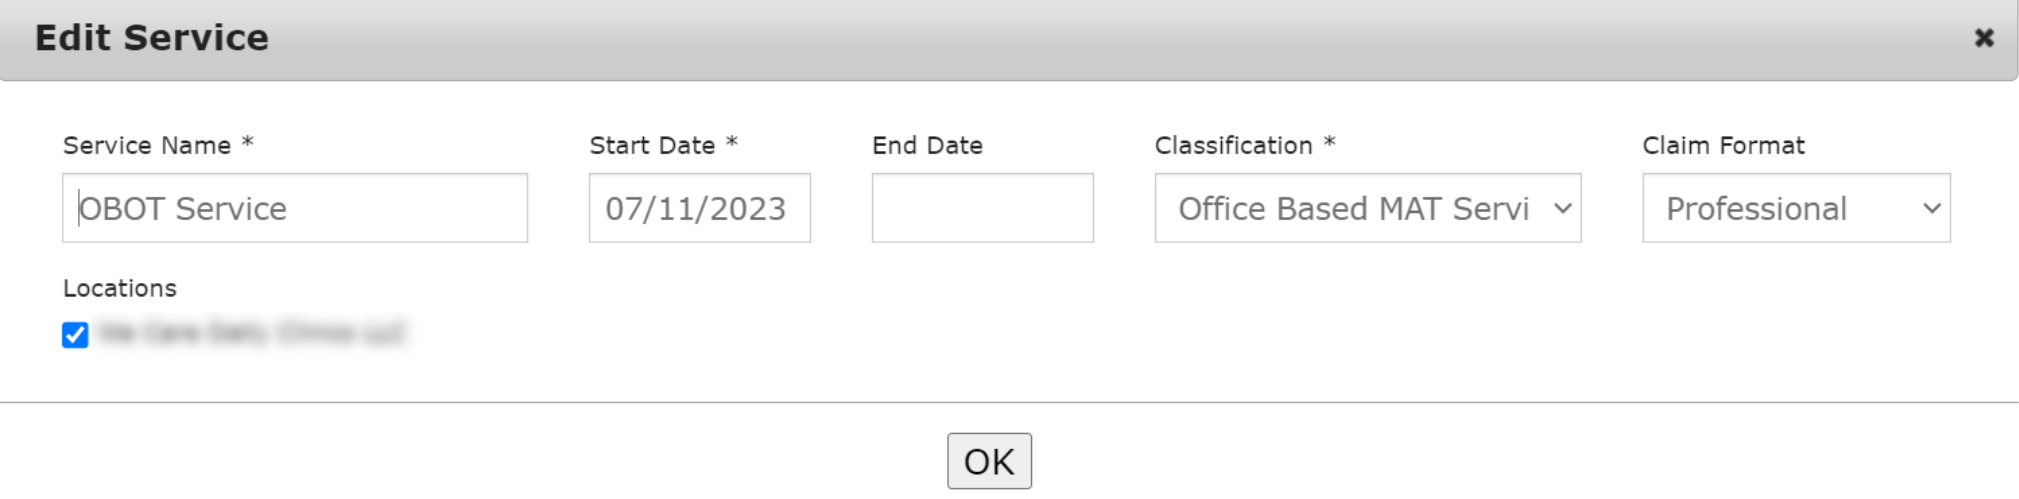Click the Service Name text field
The height and width of the screenshot is (499, 2019).
click(x=295, y=208)
